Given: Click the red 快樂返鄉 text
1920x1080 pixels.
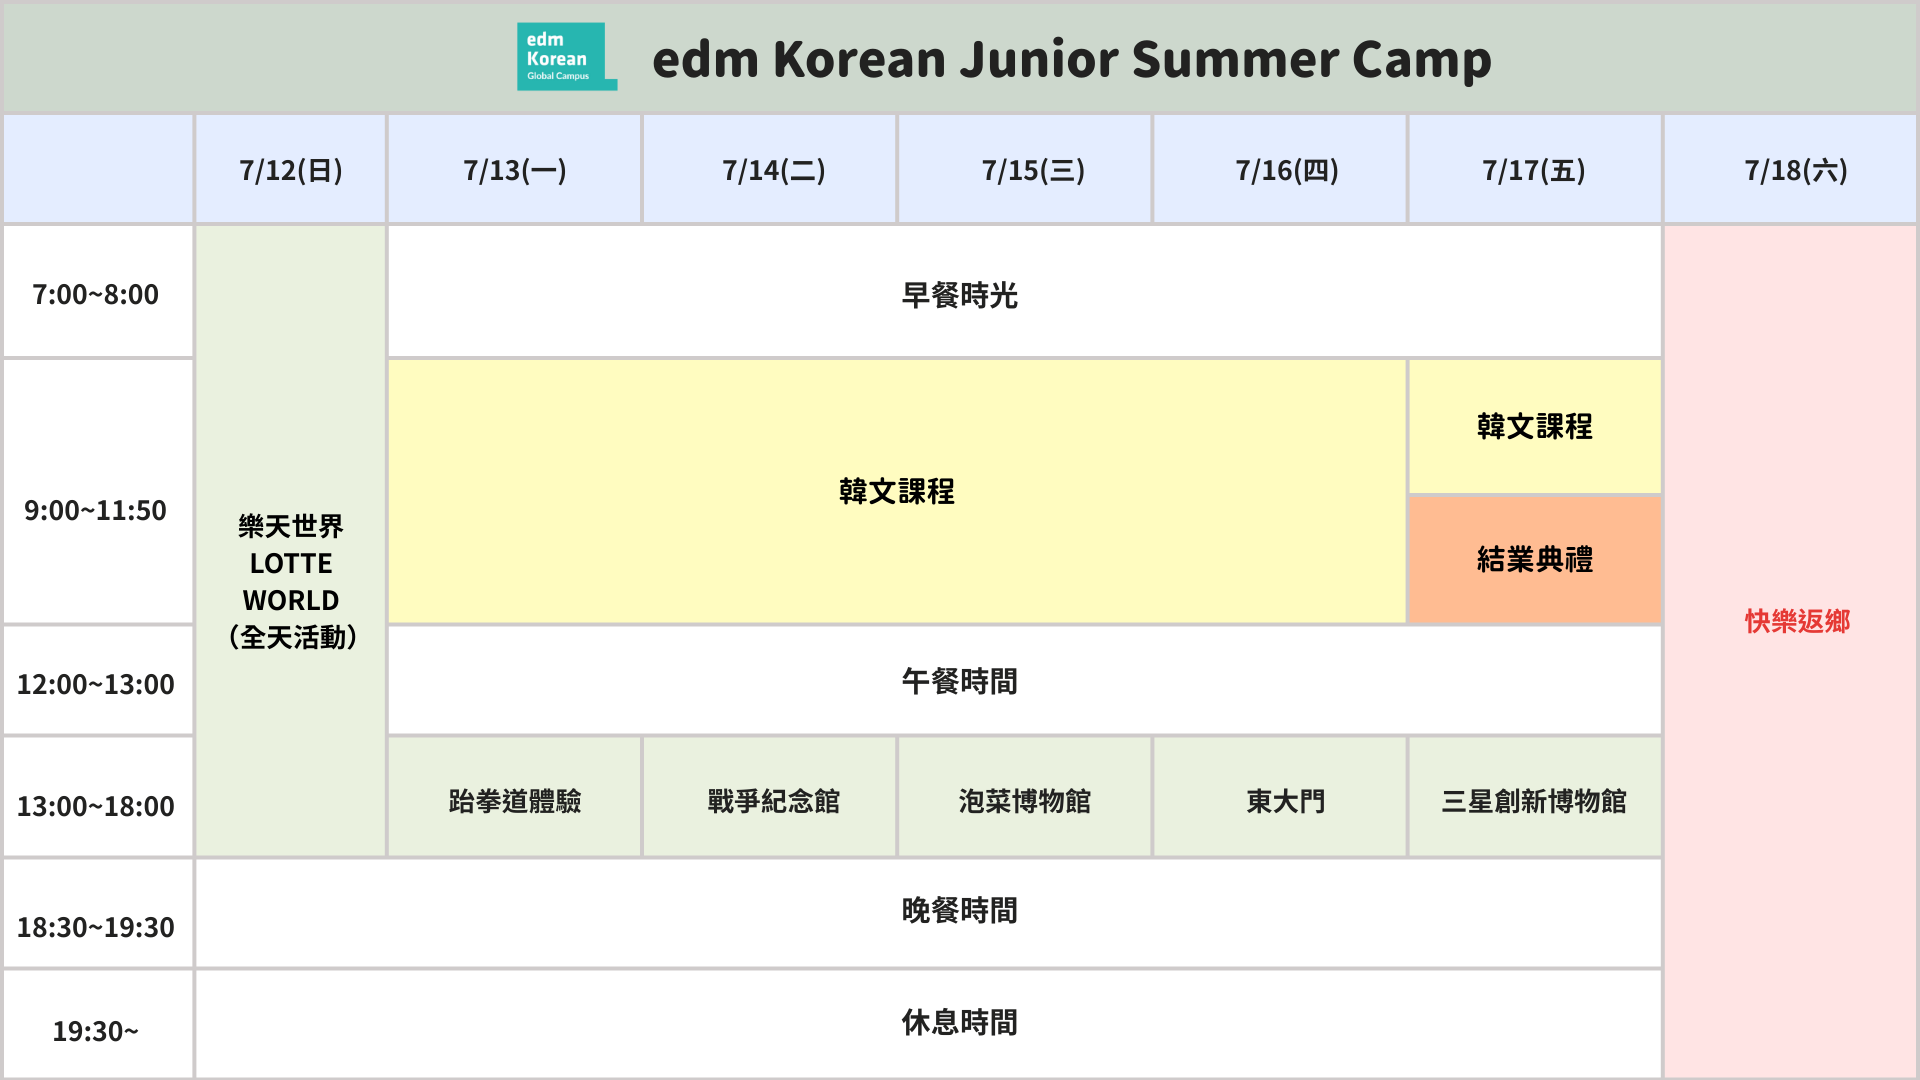Looking at the screenshot, I should pyautogui.click(x=1797, y=621).
